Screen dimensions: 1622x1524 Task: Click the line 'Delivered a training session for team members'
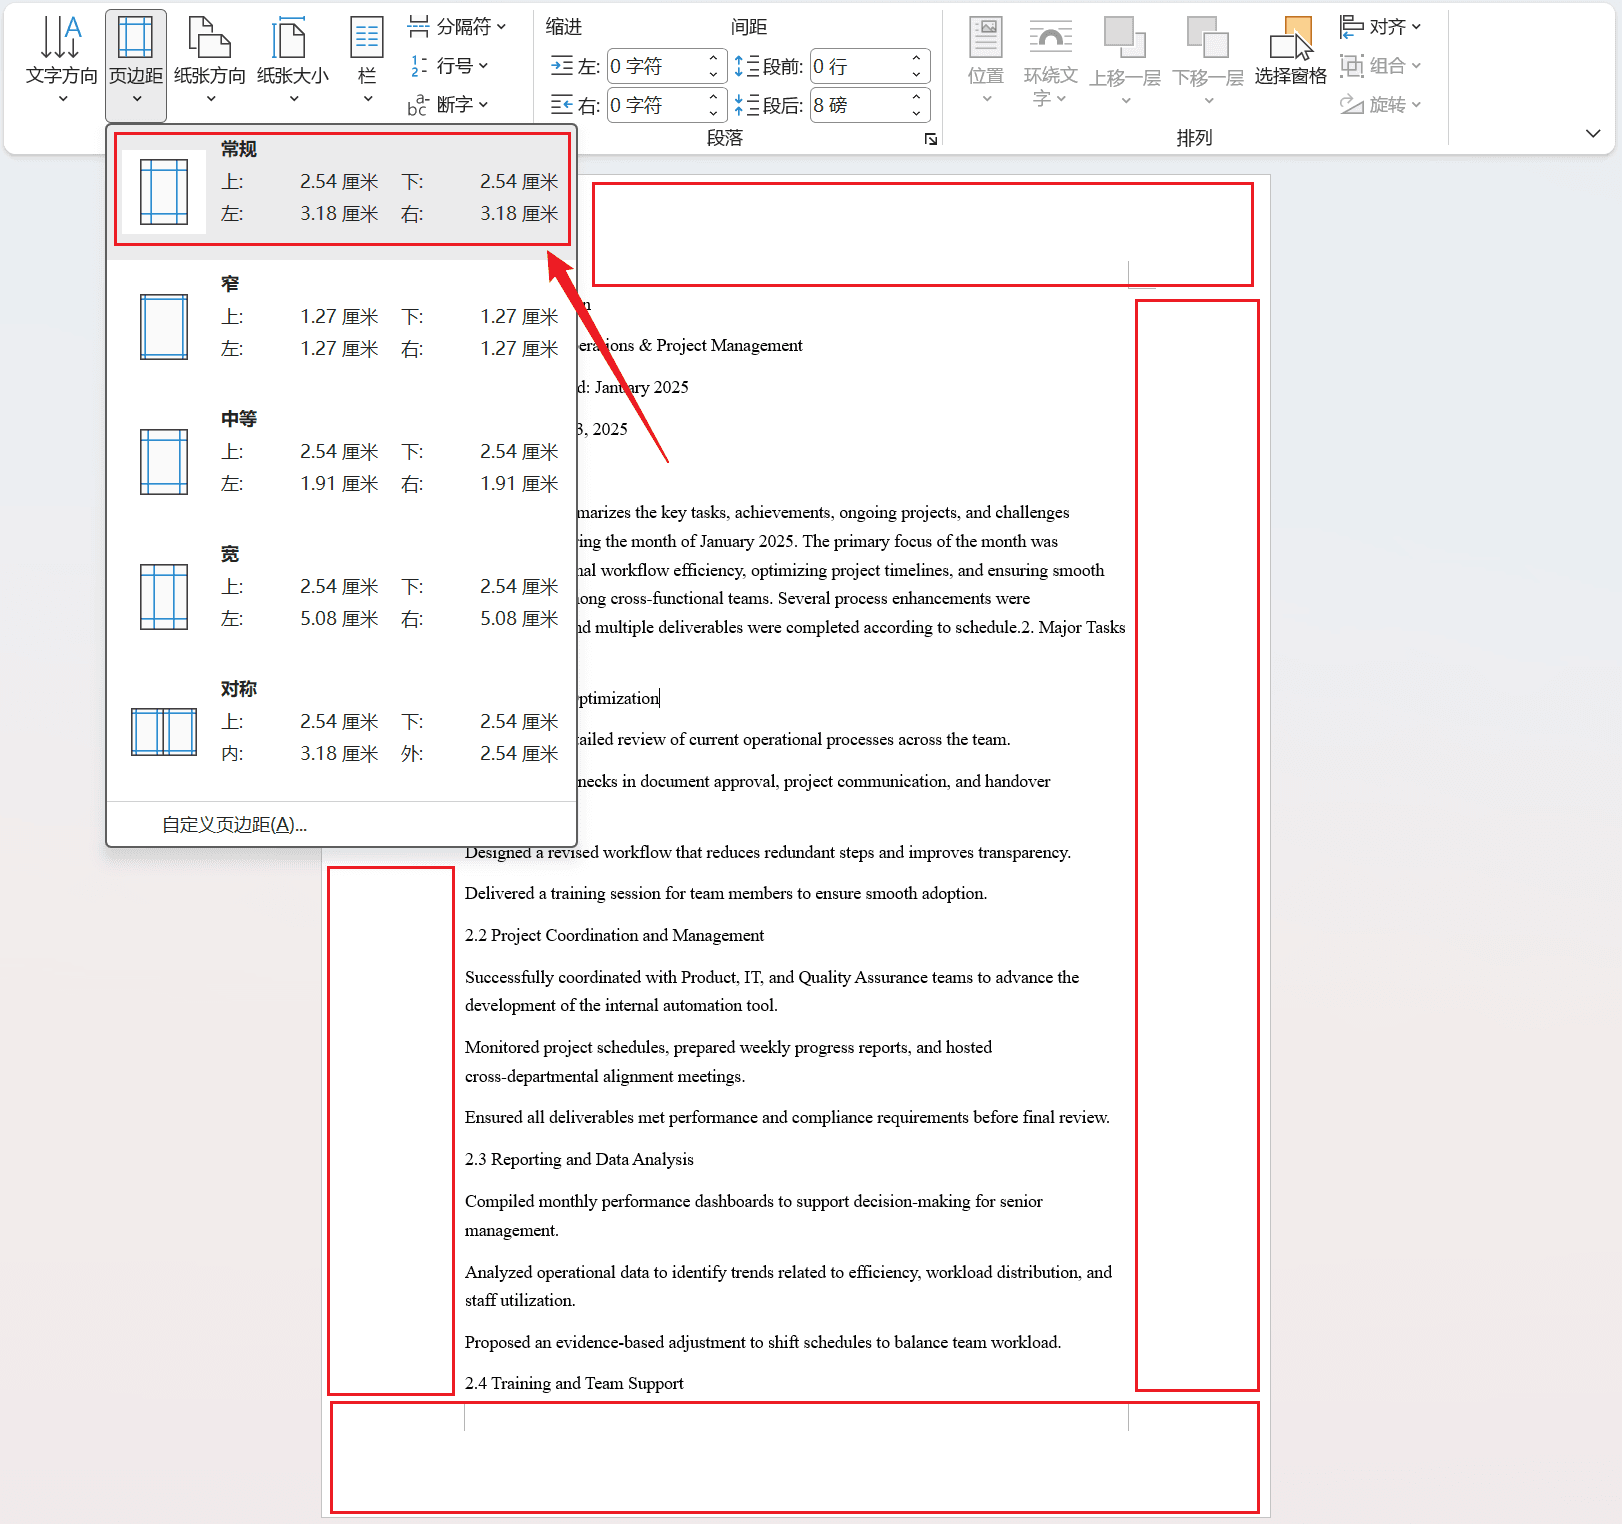(726, 894)
